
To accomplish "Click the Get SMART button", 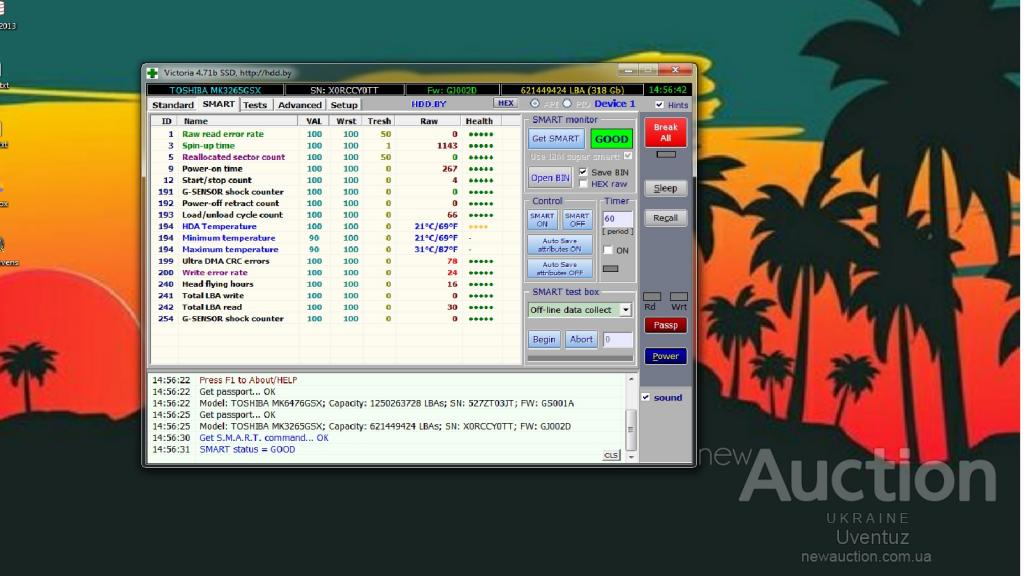I will tap(556, 139).
